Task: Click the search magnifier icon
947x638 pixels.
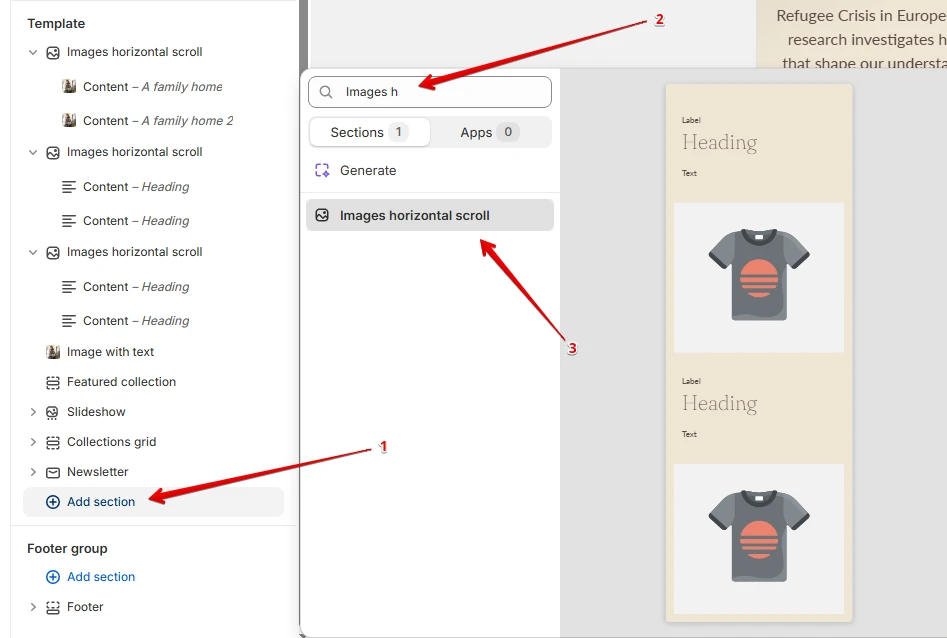Action: (326, 92)
